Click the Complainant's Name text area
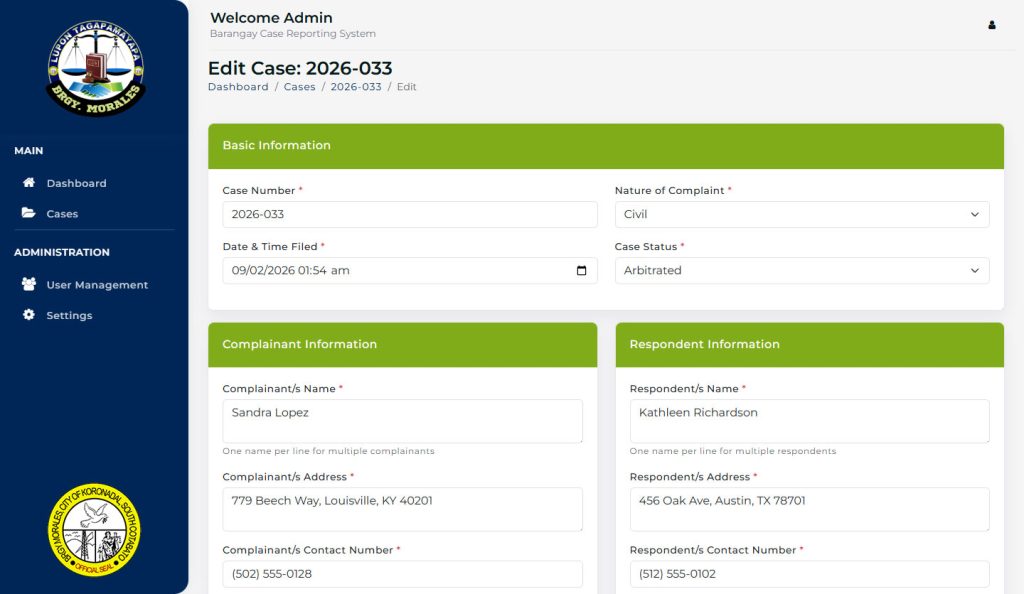 coord(402,421)
